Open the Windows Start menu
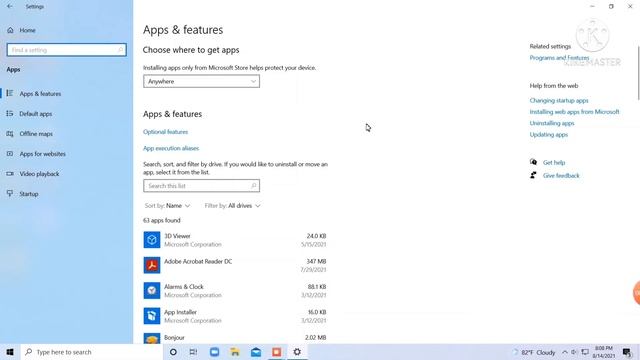The image size is (640, 360). click(x=10, y=352)
